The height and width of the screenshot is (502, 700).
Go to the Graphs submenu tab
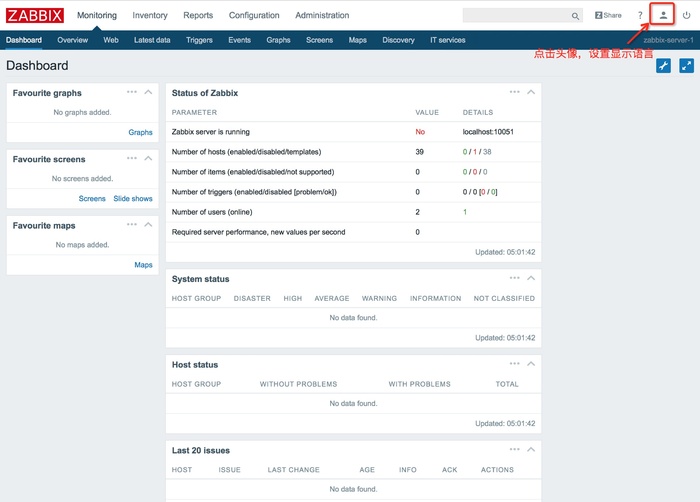[278, 40]
